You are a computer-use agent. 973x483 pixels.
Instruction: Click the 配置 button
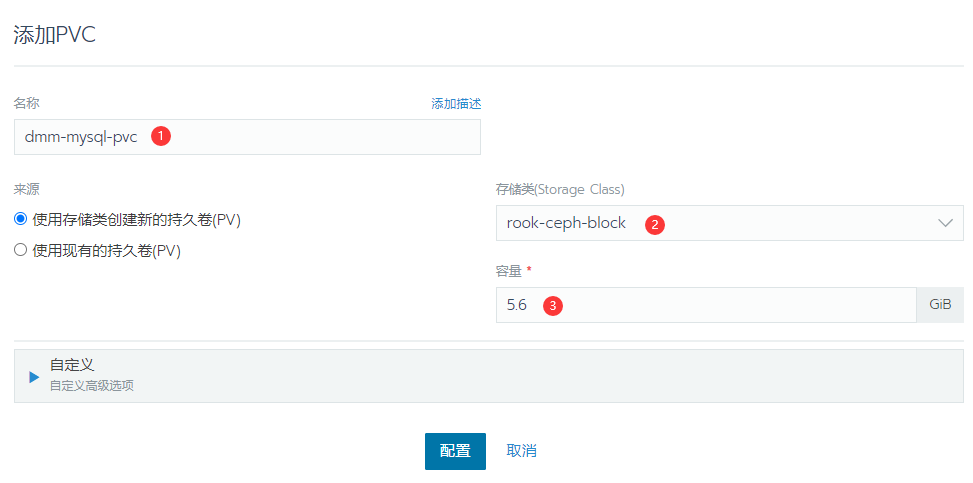coord(455,451)
